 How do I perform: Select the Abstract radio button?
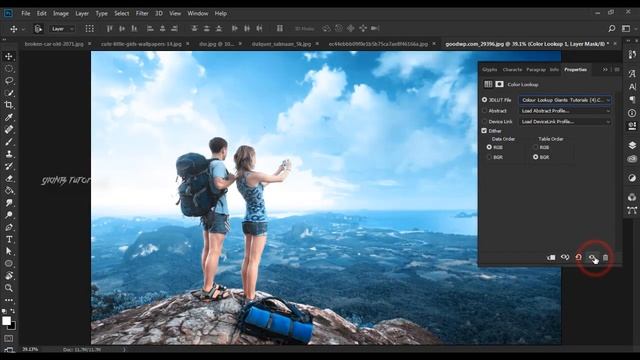click(484, 111)
